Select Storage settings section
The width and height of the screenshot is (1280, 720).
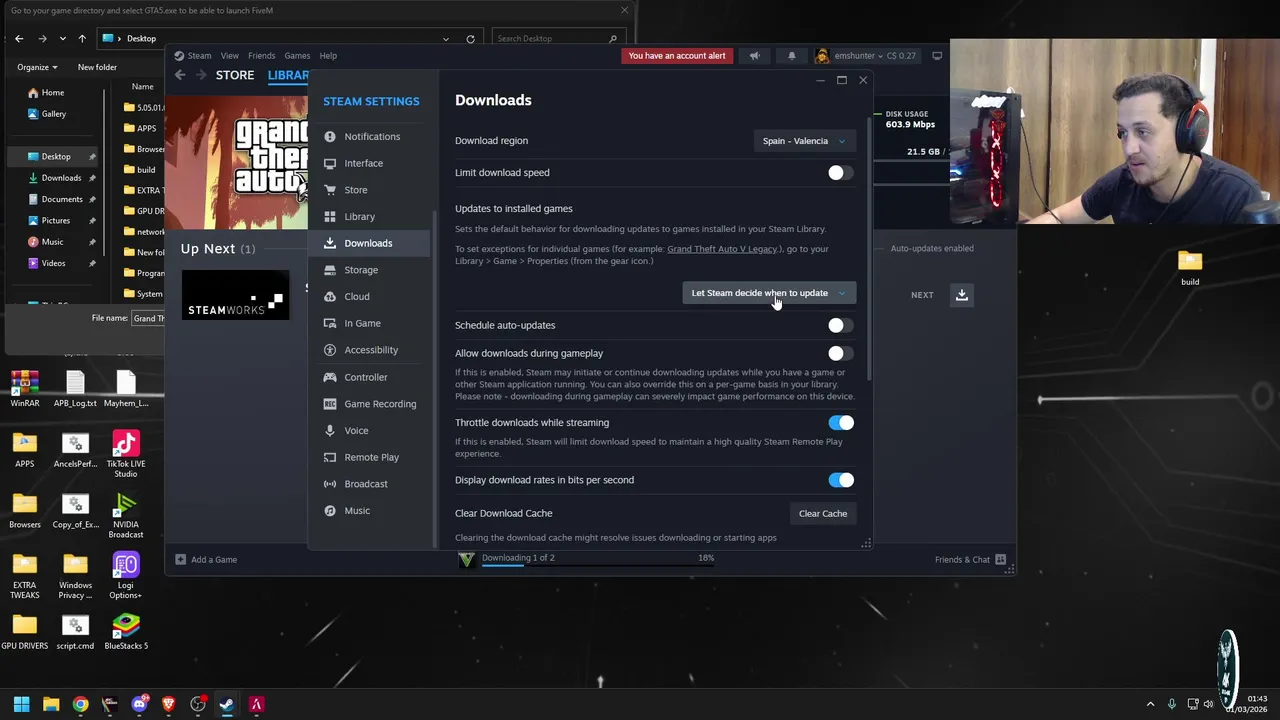(x=361, y=270)
